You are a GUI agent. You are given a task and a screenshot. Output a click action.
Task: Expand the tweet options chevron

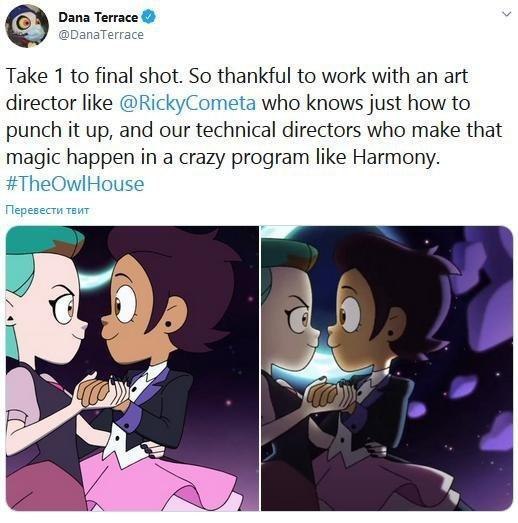tap(507, 14)
